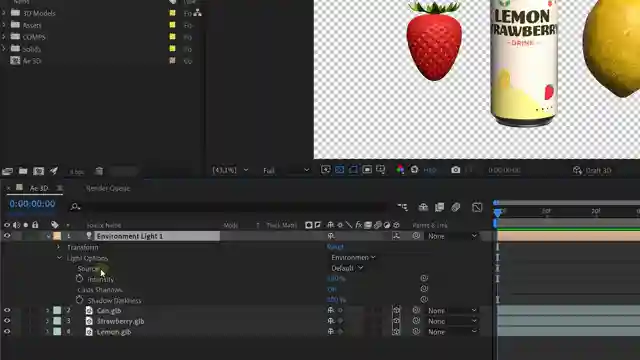Screen dimensions: 640x360
Task: Take a snapshot with the camera icon
Action: [x=456, y=170]
